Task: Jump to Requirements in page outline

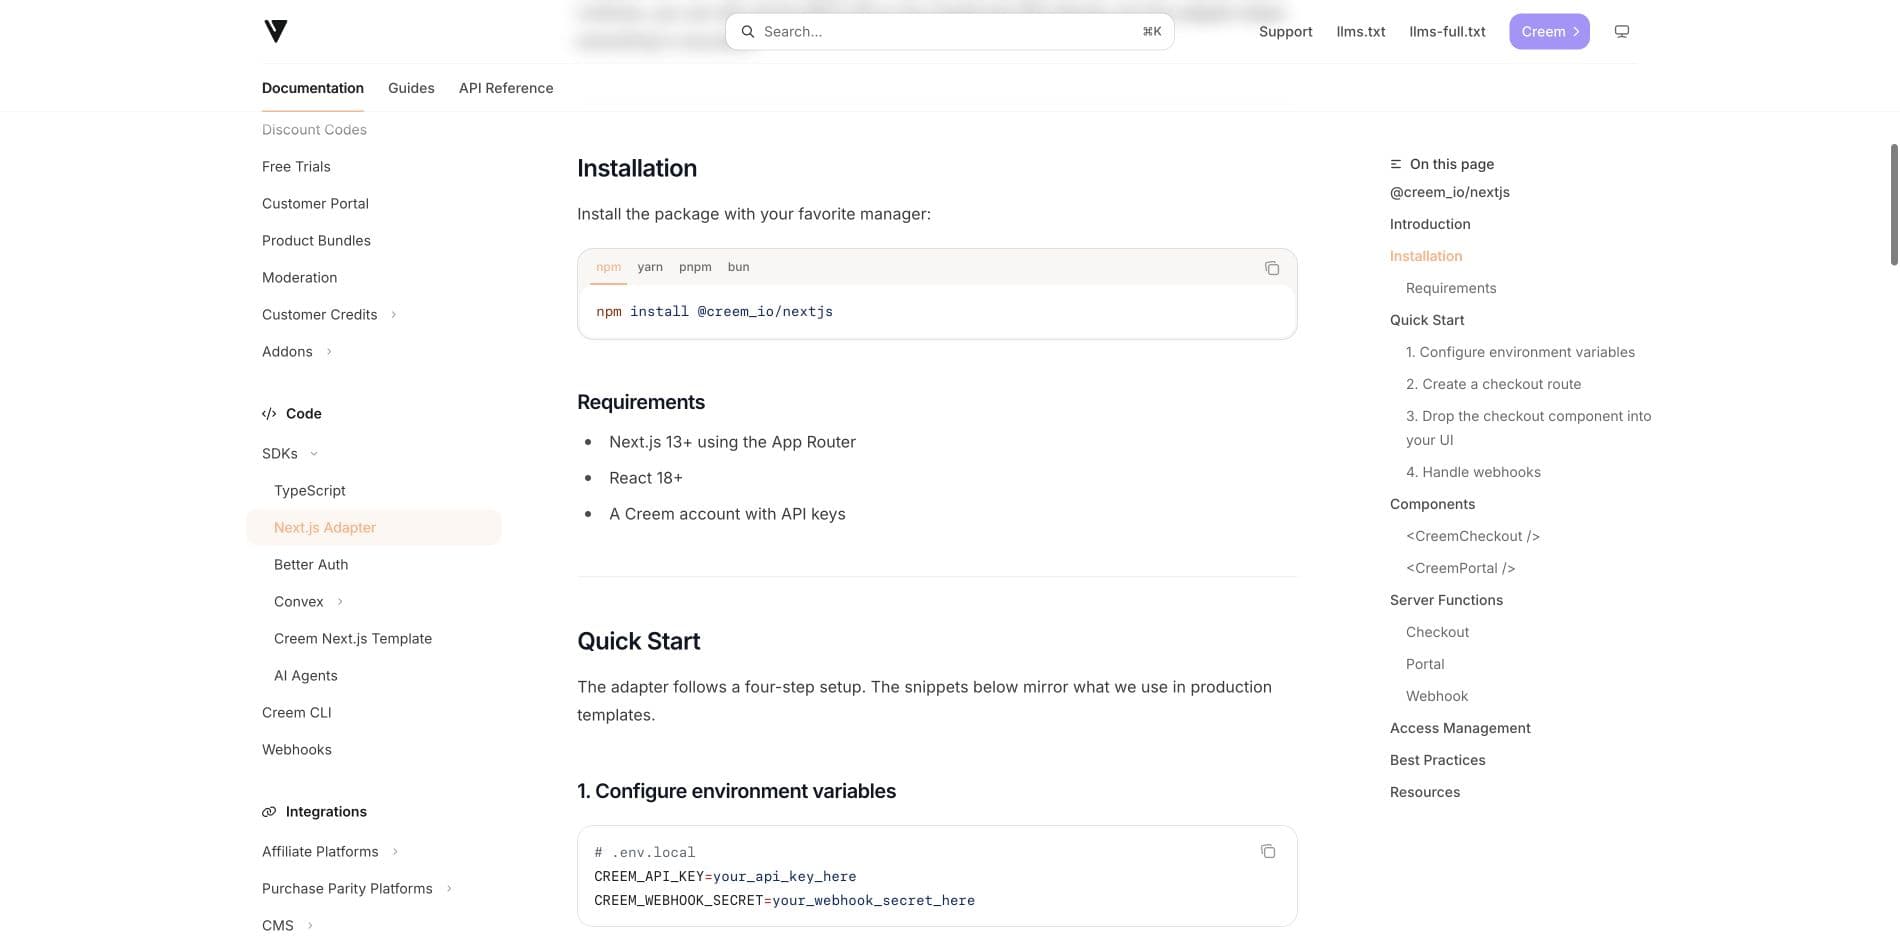Action: 1451,288
